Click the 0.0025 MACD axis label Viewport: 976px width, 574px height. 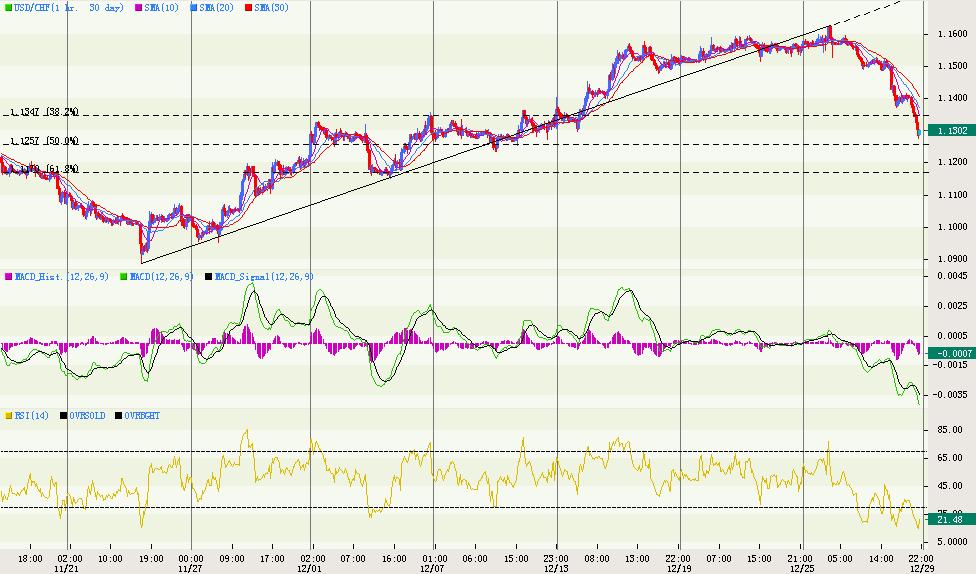(952, 306)
